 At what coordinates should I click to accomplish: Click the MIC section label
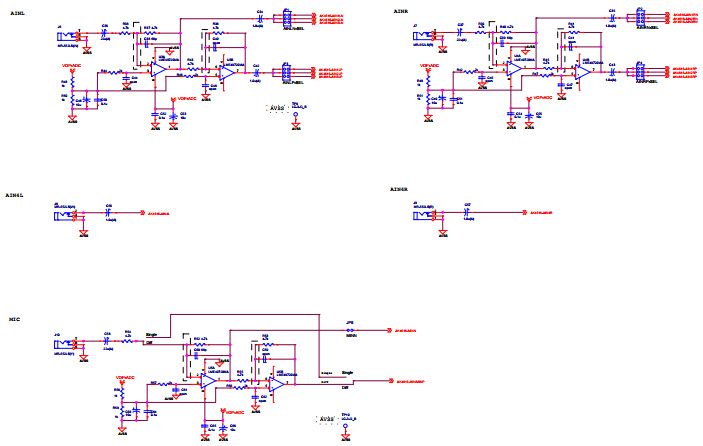pyautogui.click(x=14, y=321)
